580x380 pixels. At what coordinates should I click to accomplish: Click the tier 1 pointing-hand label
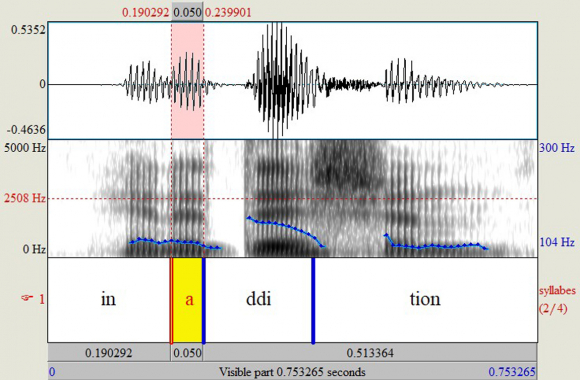tap(33, 299)
